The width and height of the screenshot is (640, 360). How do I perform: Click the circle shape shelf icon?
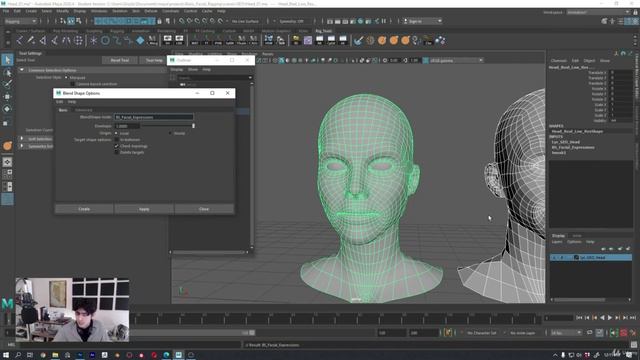[105, 40]
